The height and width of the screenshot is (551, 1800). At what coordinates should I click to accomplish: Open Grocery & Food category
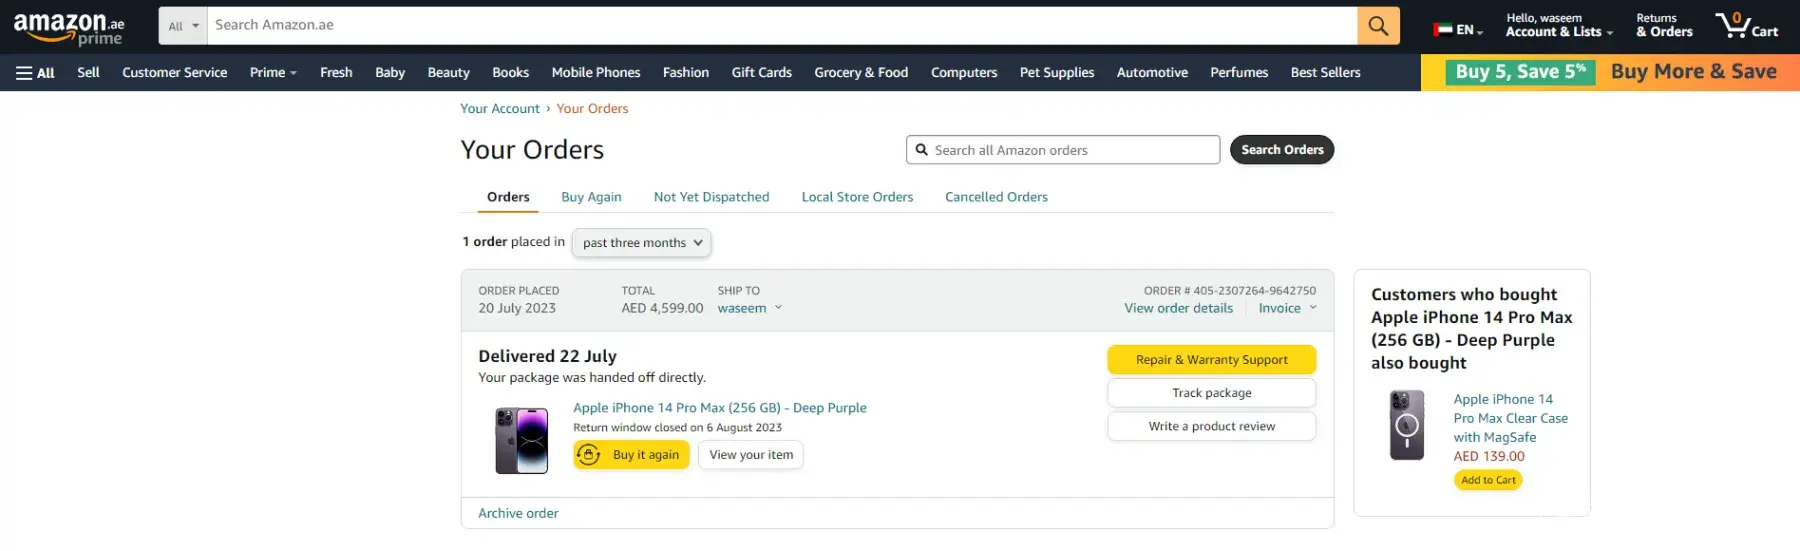861,73
